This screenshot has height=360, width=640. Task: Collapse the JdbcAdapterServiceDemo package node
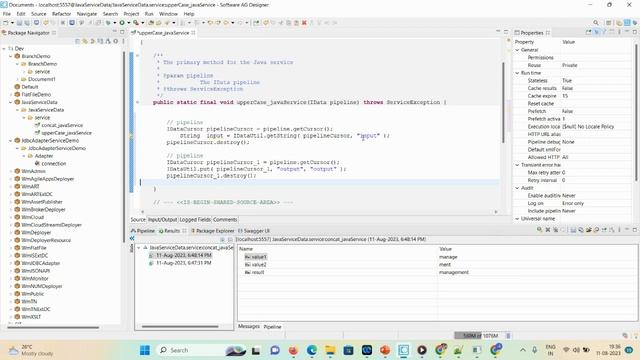pos(11,140)
